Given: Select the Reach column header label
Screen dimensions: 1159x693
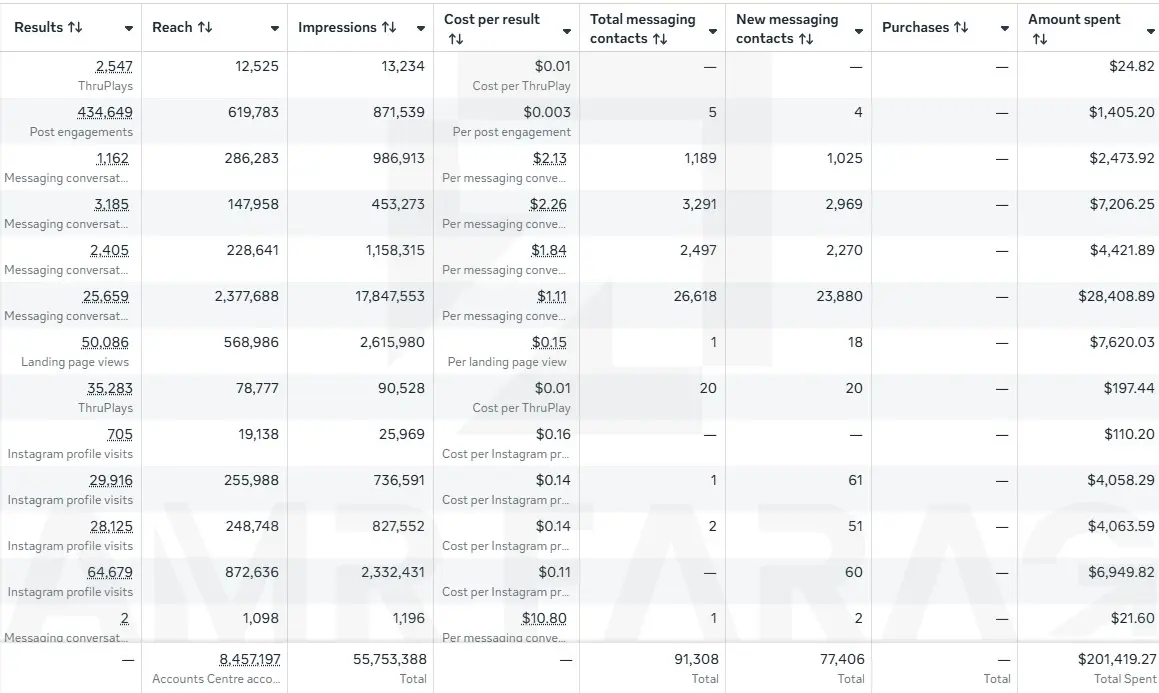Looking at the screenshot, I should point(172,27).
